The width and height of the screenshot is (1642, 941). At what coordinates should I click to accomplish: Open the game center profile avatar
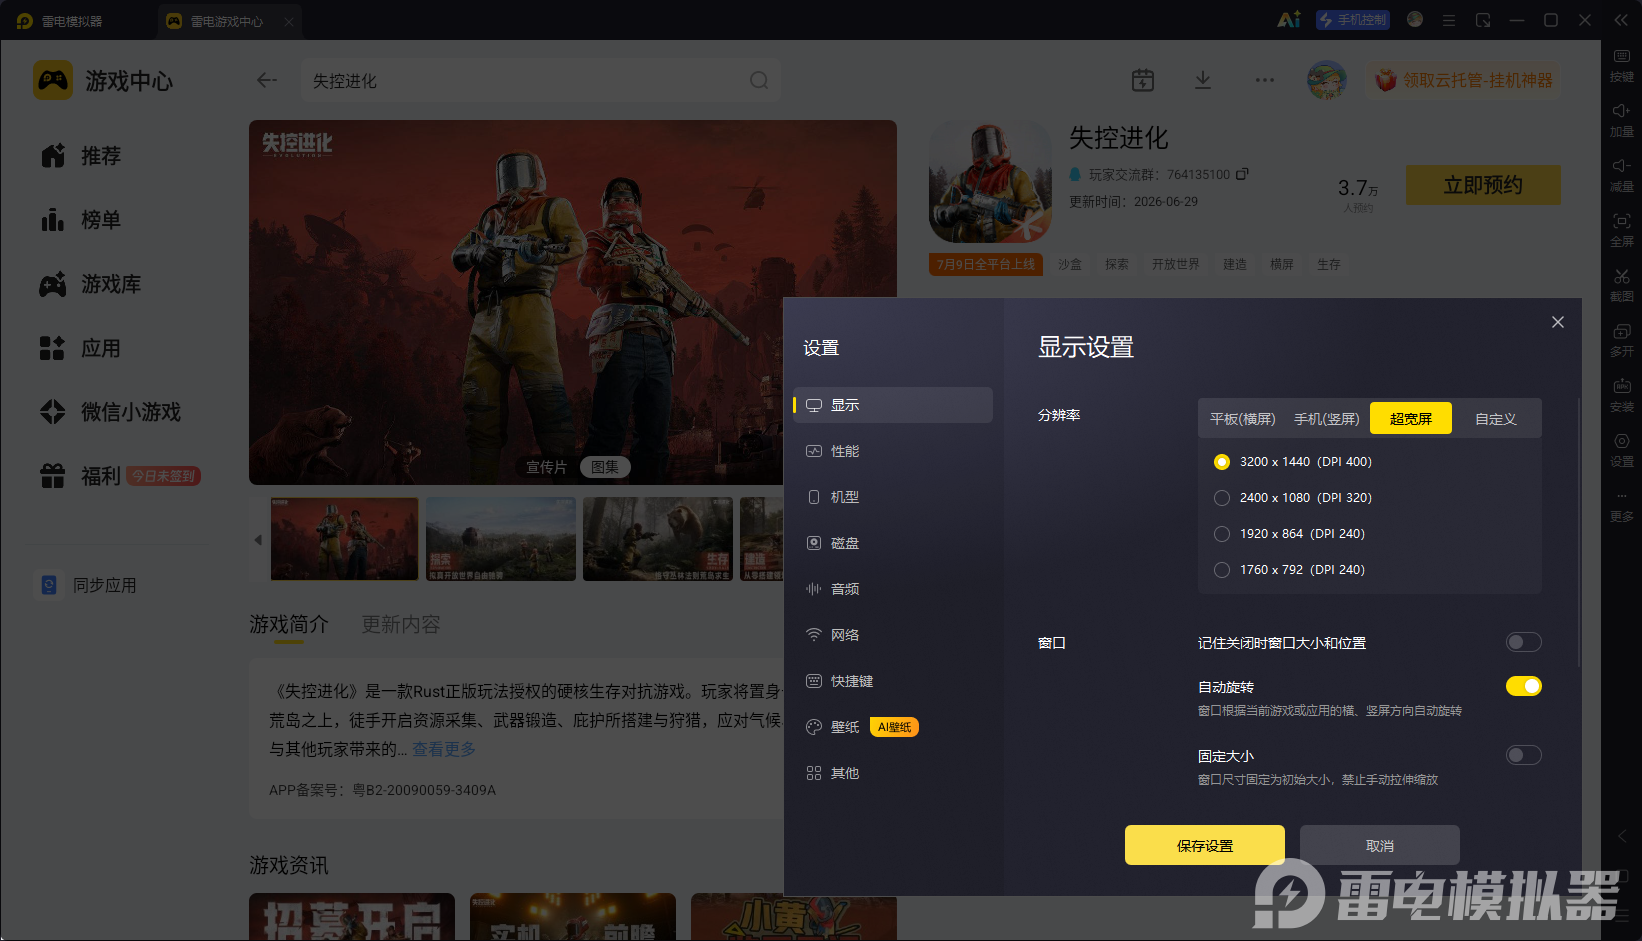point(1327,80)
